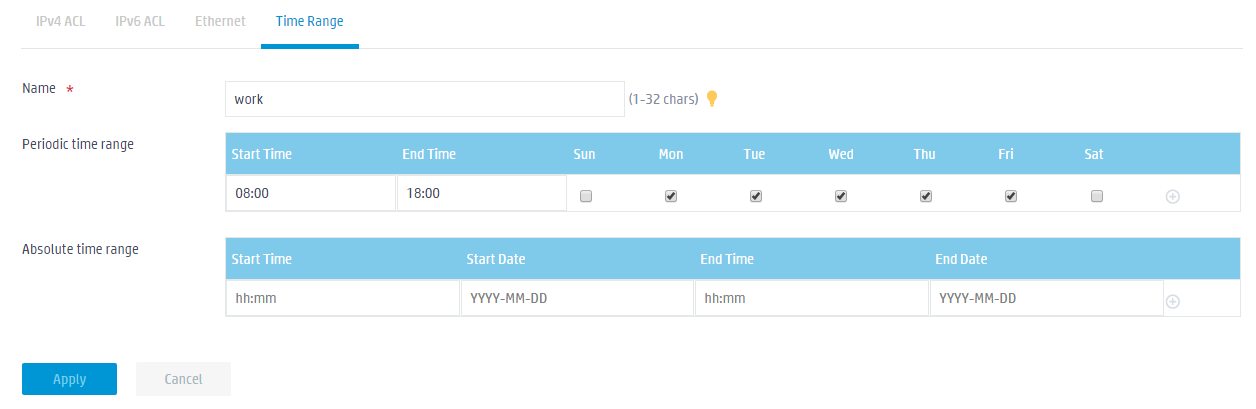Add a periodic time range row

[x=1173, y=196]
